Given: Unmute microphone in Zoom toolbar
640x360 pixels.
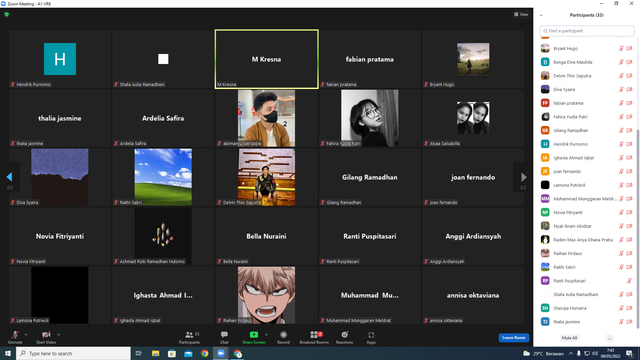Looking at the screenshot, I should click(x=15, y=337).
